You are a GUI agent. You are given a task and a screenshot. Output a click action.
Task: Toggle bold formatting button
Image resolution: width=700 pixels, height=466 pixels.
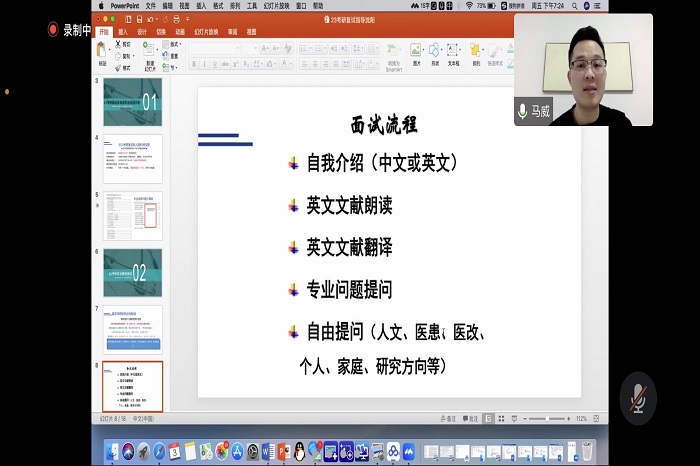[x=193, y=63]
